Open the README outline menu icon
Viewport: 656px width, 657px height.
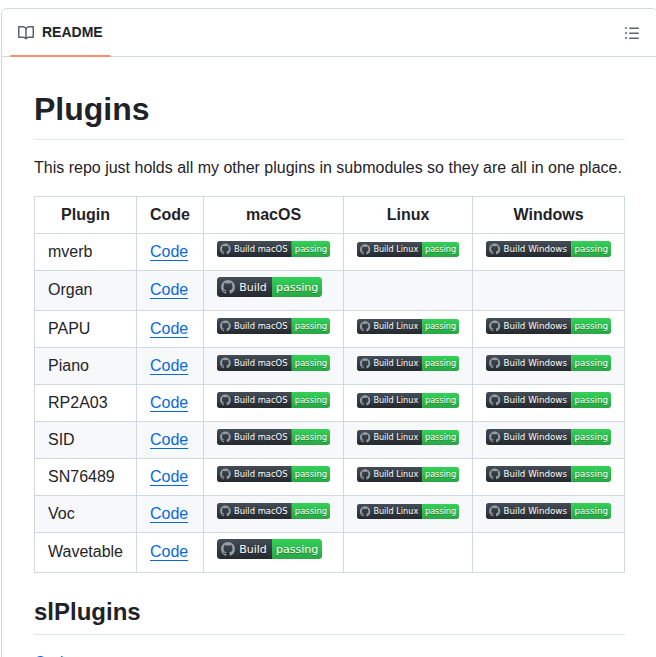pyautogui.click(x=632, y=33)
